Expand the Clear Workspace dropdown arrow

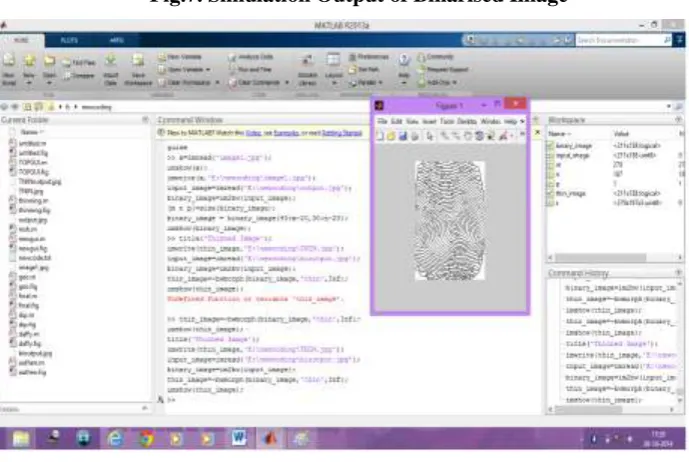(x=217, y=82)
